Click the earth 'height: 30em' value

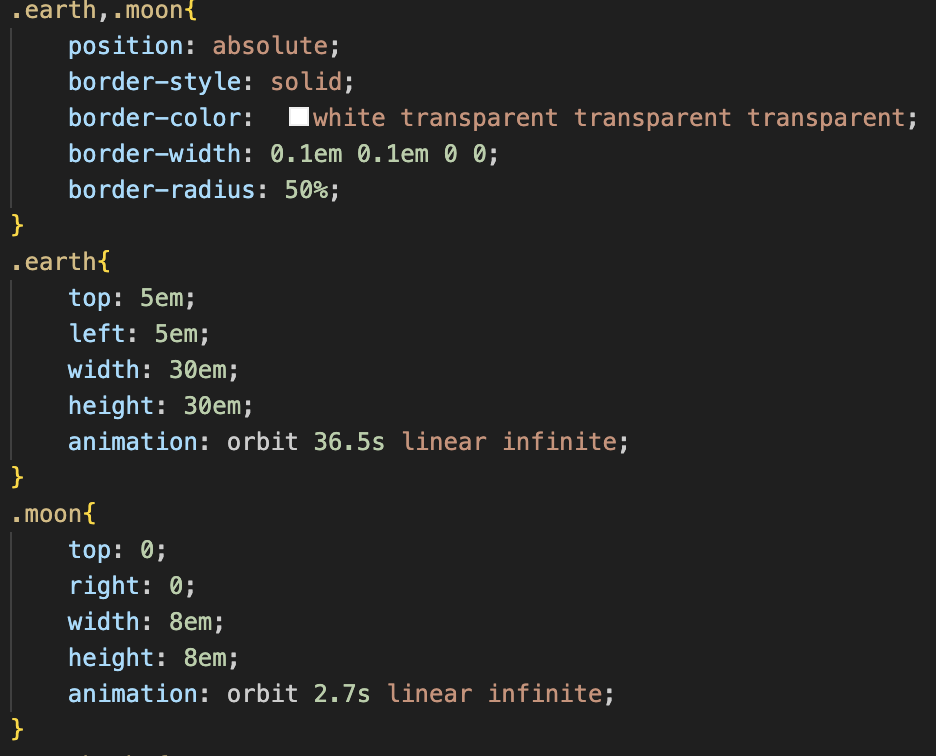coord(213,406)
